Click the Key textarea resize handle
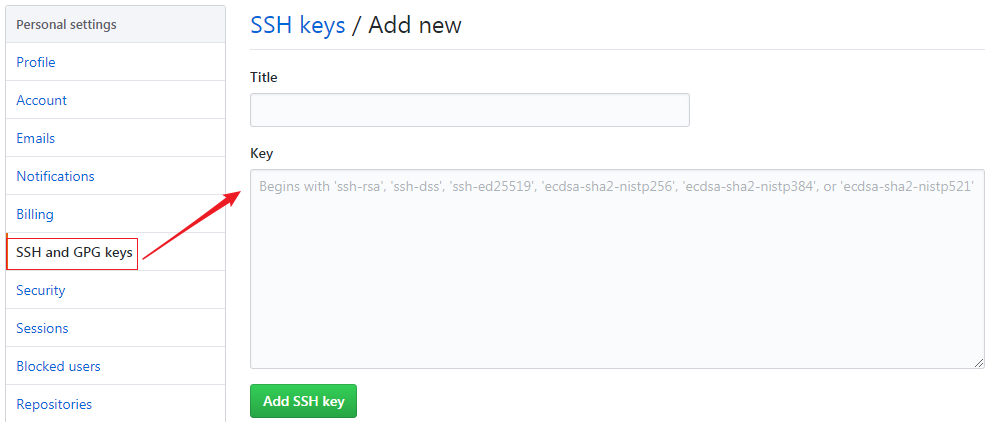This screenshot has height=422, width=987. coord(978,363)
